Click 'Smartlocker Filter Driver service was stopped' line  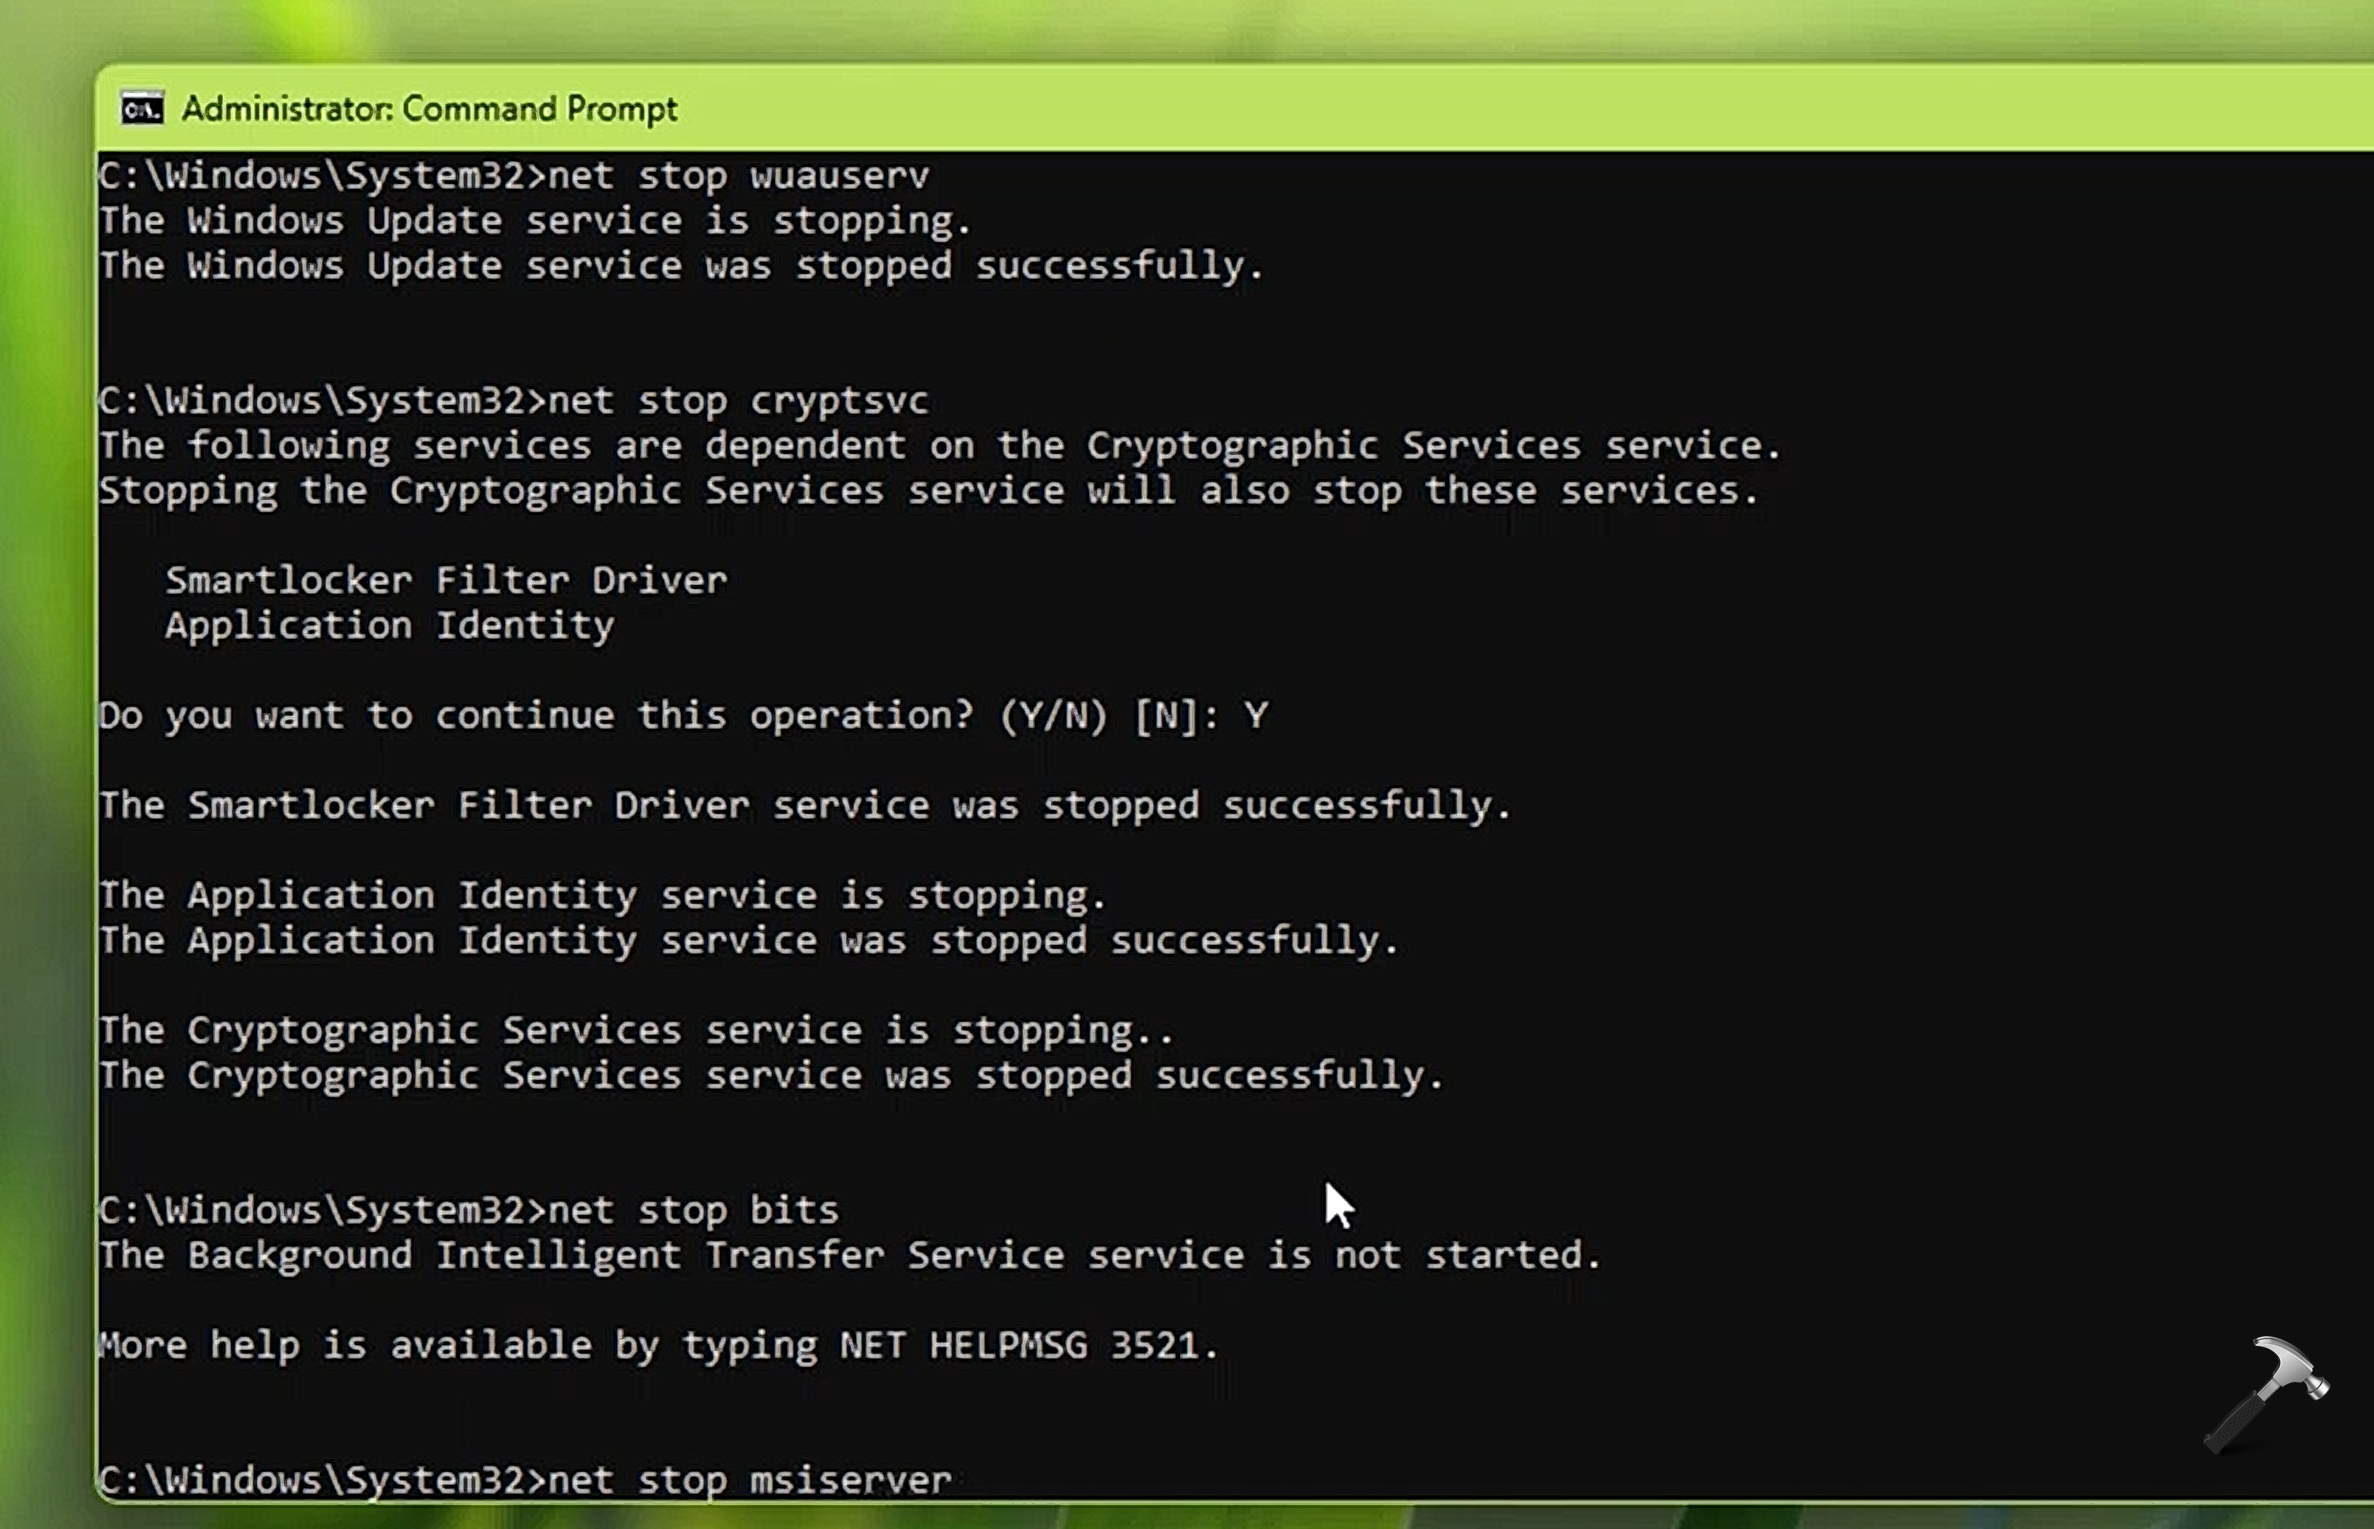804,806
